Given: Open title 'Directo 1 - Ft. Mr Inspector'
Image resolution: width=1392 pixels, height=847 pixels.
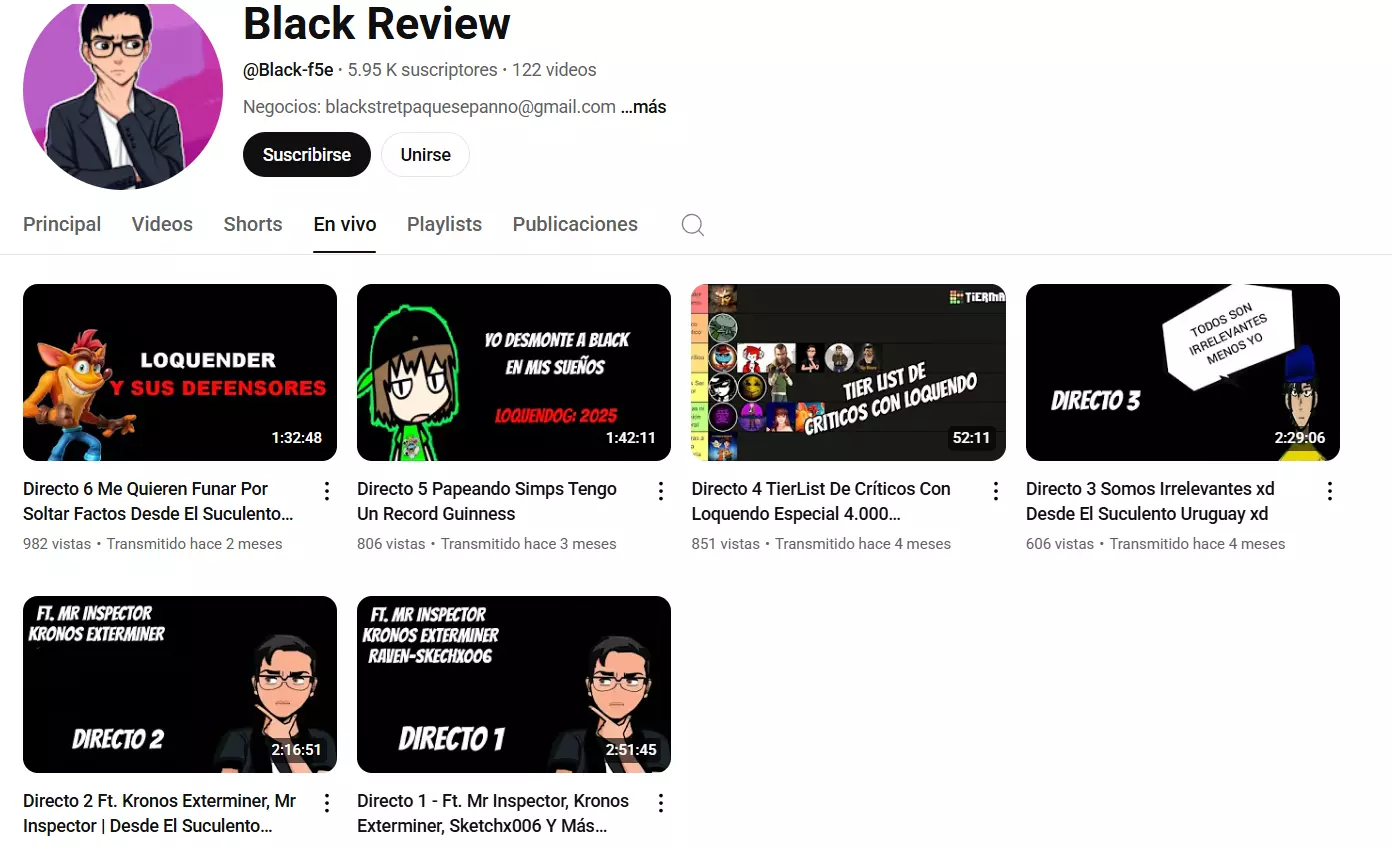Looking at the screenshot, I should click(493, 813).
